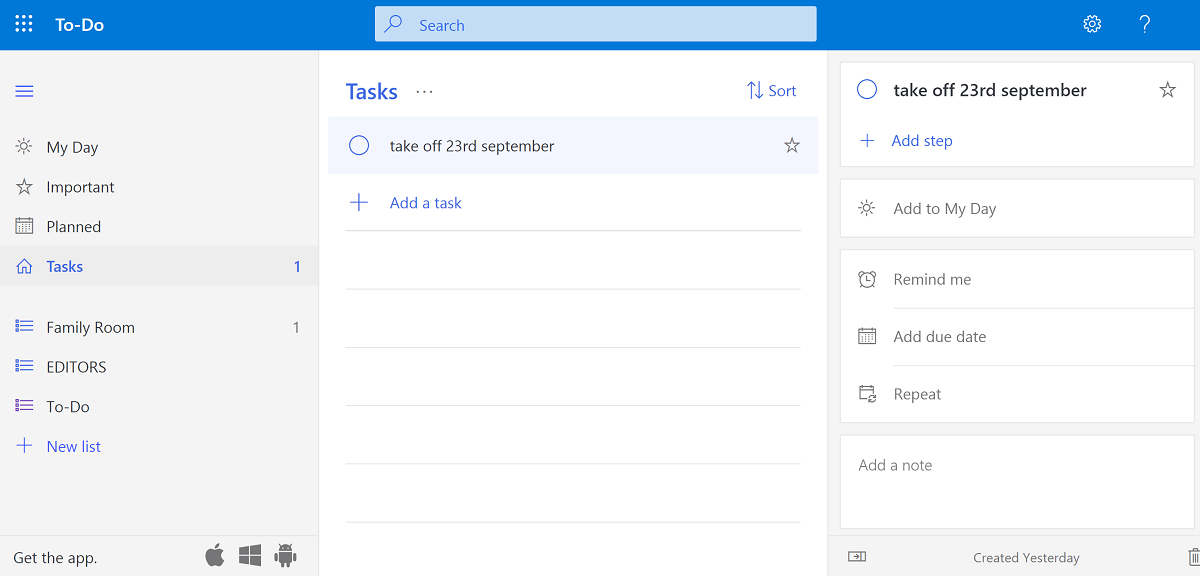The width and height of the screenshot is (1200, 576).
Task: Collapse the sidebar with the hamburger icon
Action: pyautogui.click(x=25, y=91)
